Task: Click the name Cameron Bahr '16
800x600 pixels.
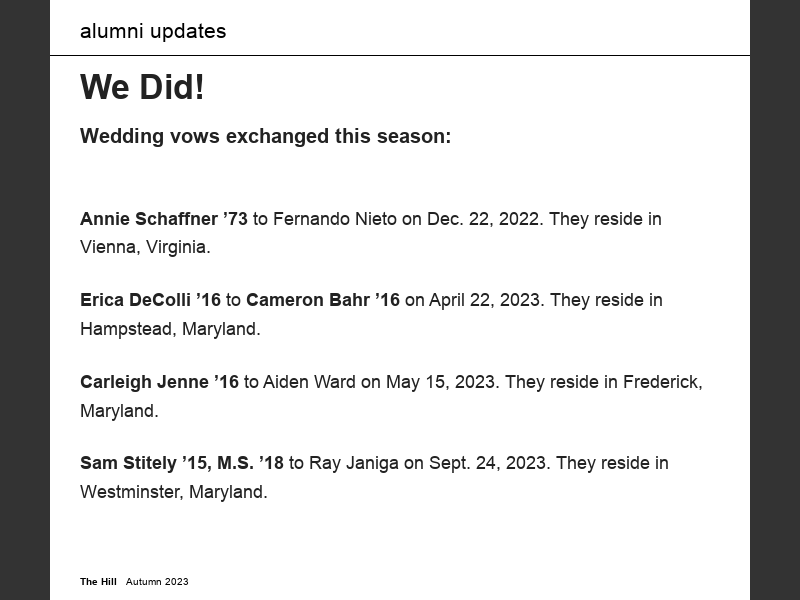Action: point(322,300)
